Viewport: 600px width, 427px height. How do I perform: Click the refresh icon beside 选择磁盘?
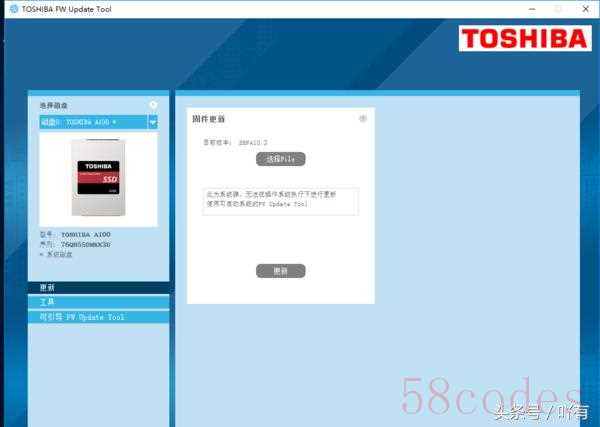pyautogui.click(x=153, y=104)
